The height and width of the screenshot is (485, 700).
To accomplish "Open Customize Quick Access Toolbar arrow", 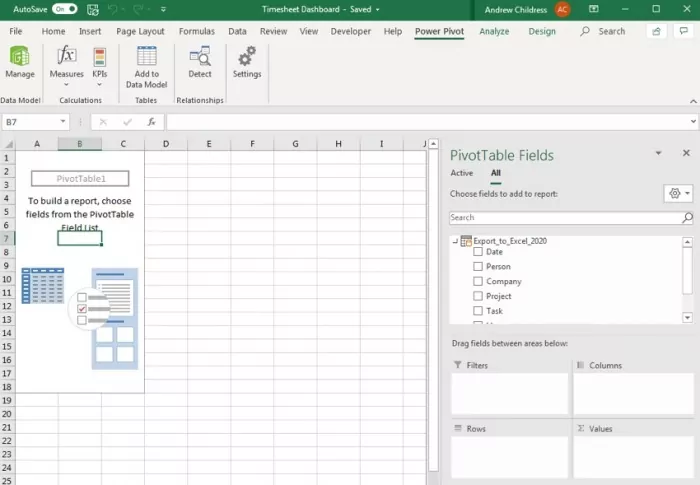I will pos(163,9).
